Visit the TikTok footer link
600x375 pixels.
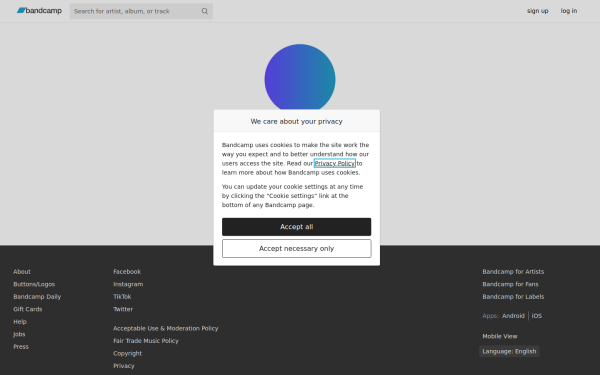coord(122,297)
